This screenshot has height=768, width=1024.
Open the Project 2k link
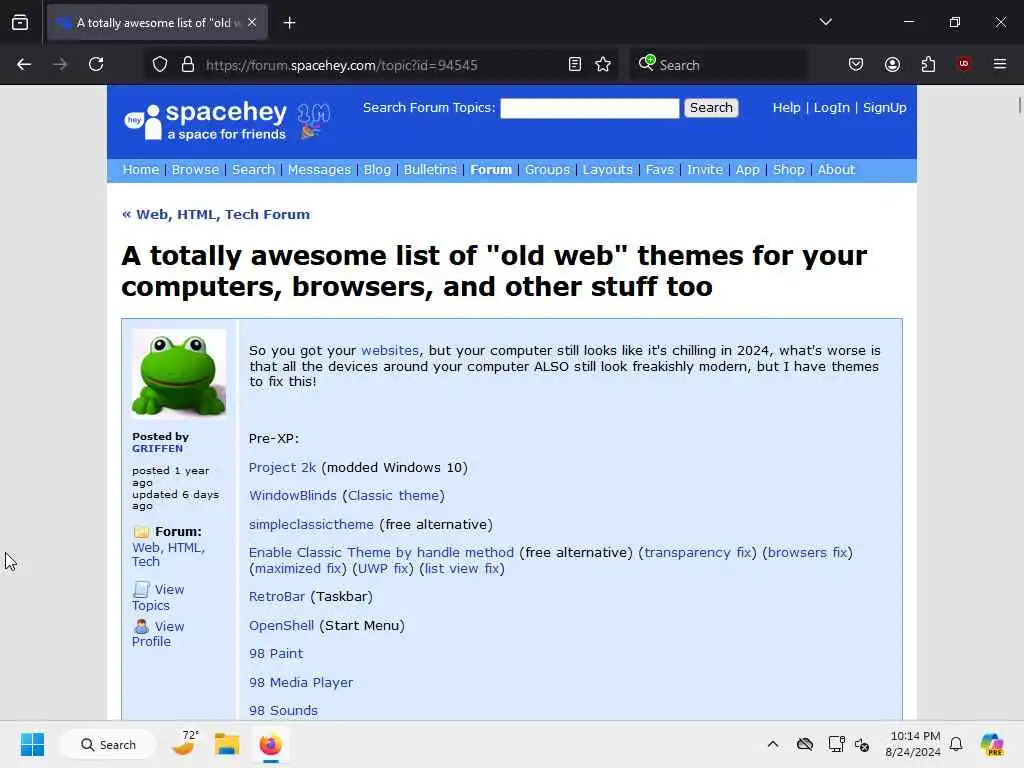tap(282, 468)
